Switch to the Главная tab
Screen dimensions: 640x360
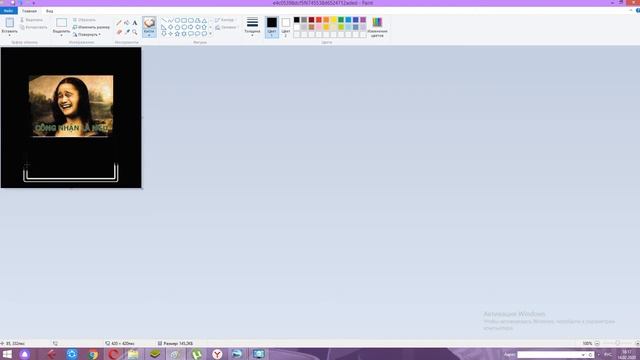tap(29, 11)
